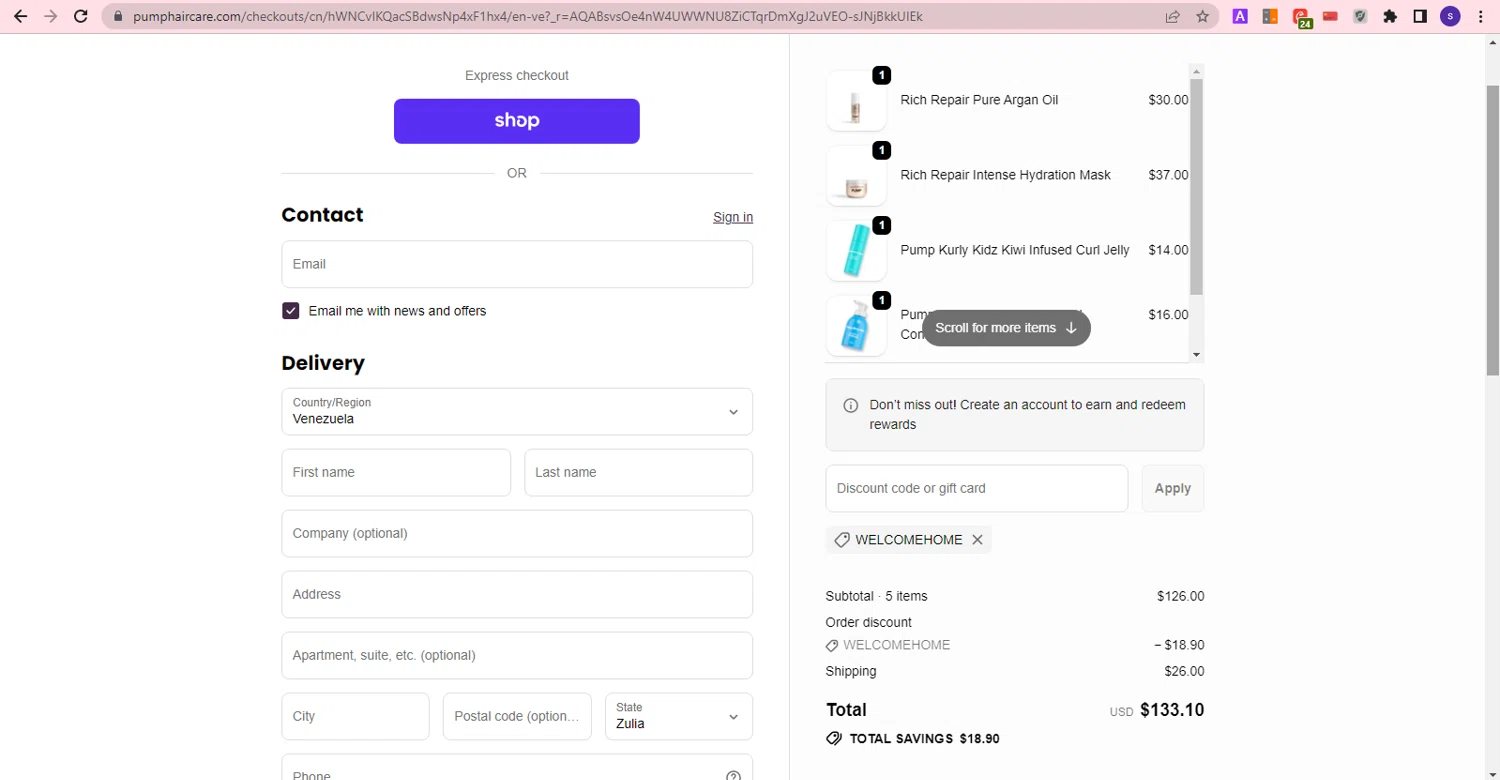Click the info icon in rewards notice
The image size is (1500, 780).
(x=851, y=405)
